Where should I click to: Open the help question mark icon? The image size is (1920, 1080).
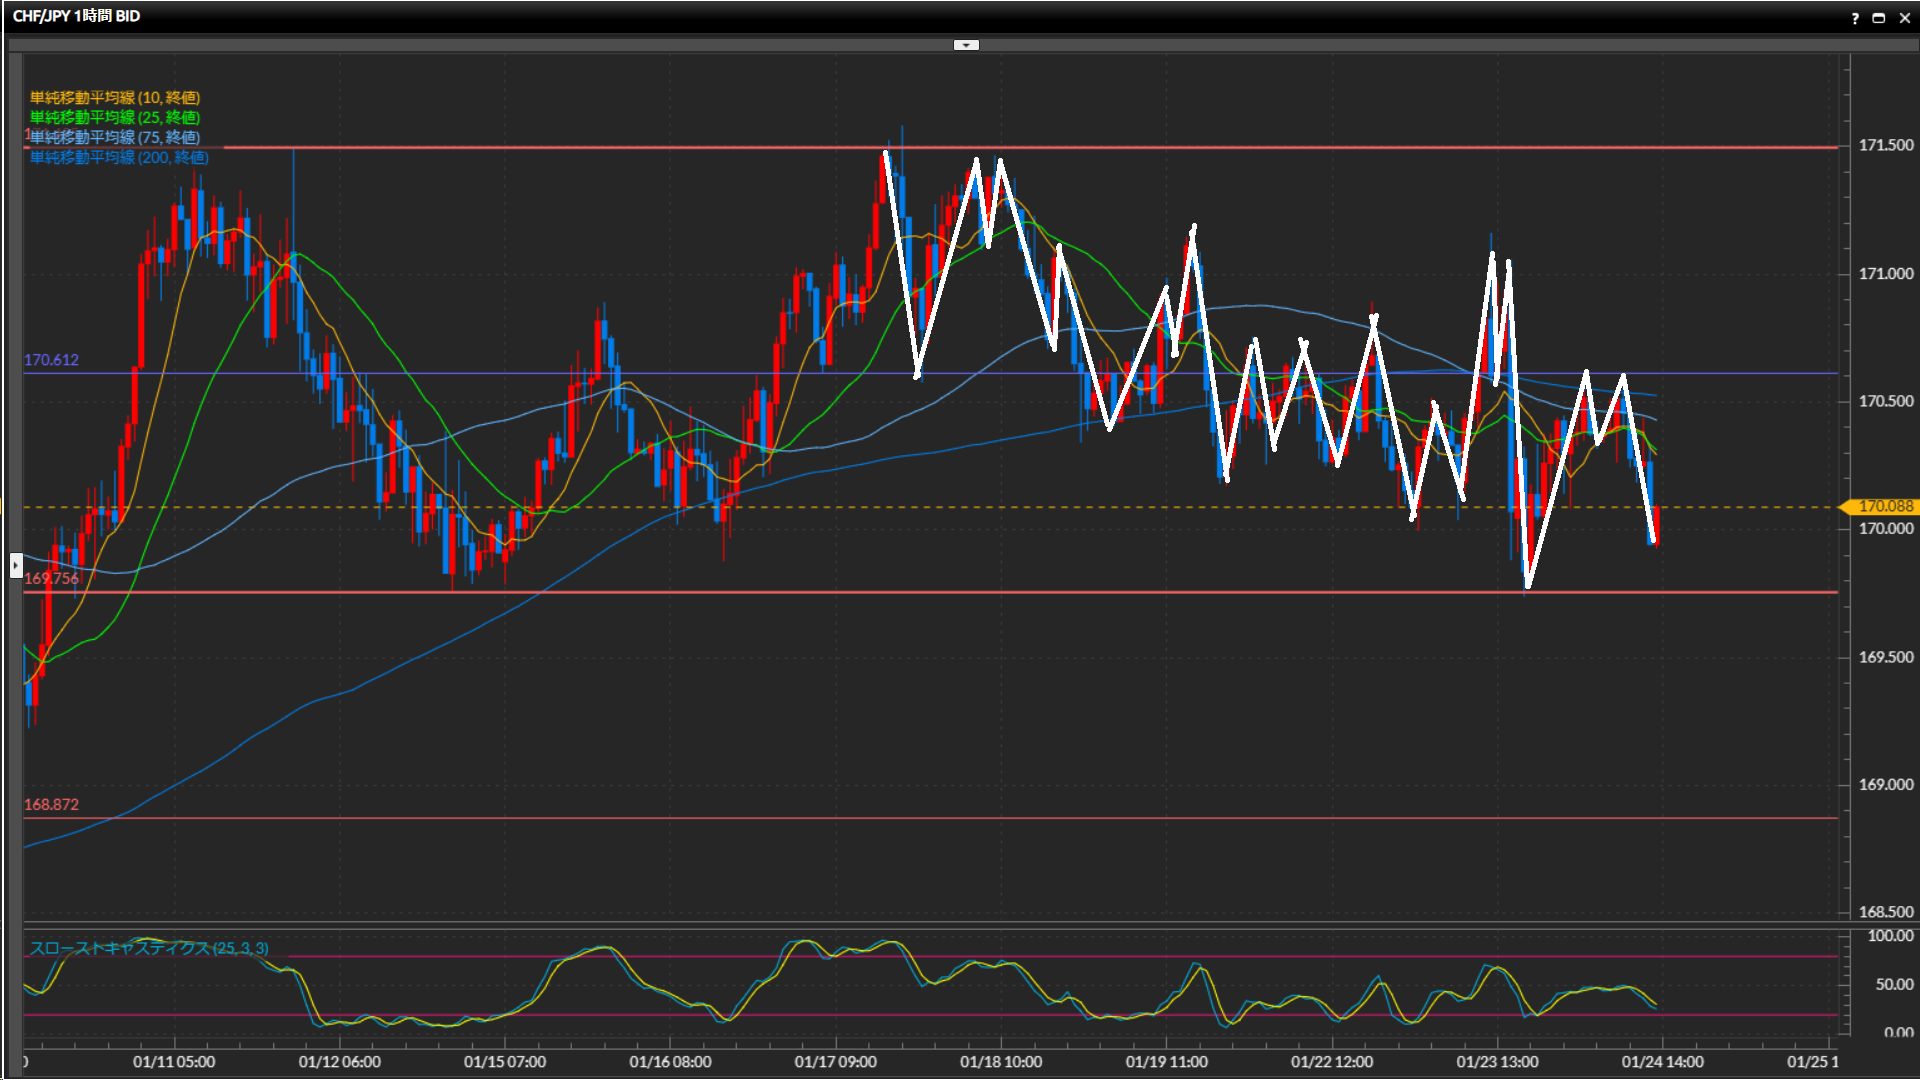(x=1855, y=18)
